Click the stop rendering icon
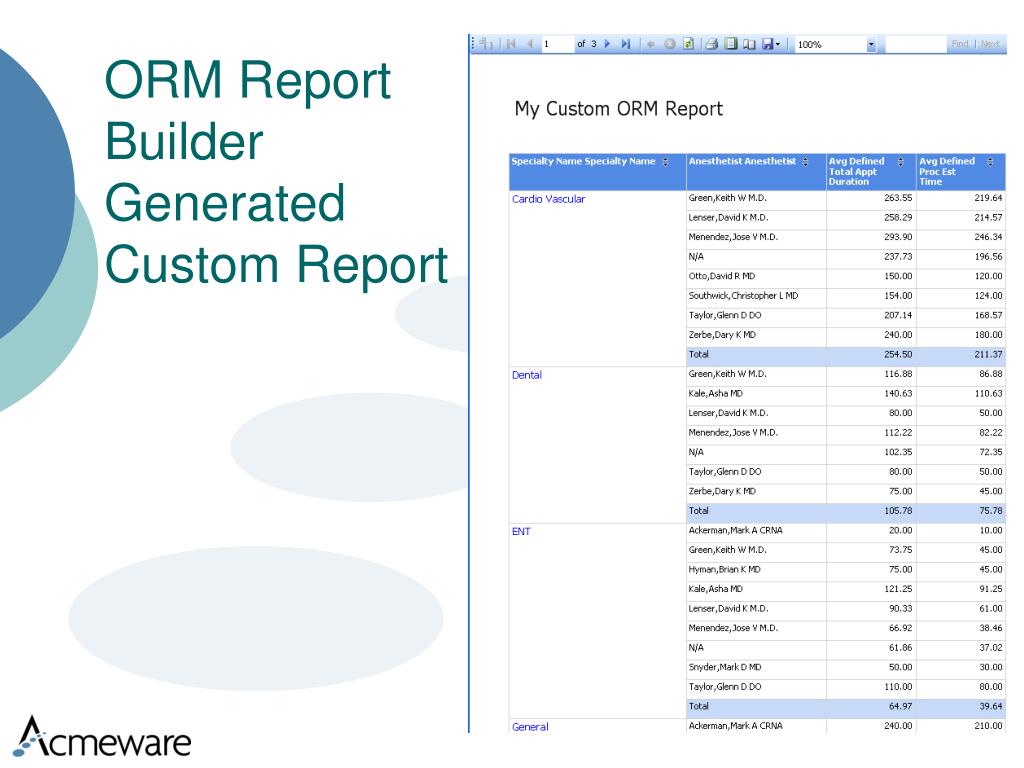1024x768 pixels. pyautogui.click(x=669, y=44)
